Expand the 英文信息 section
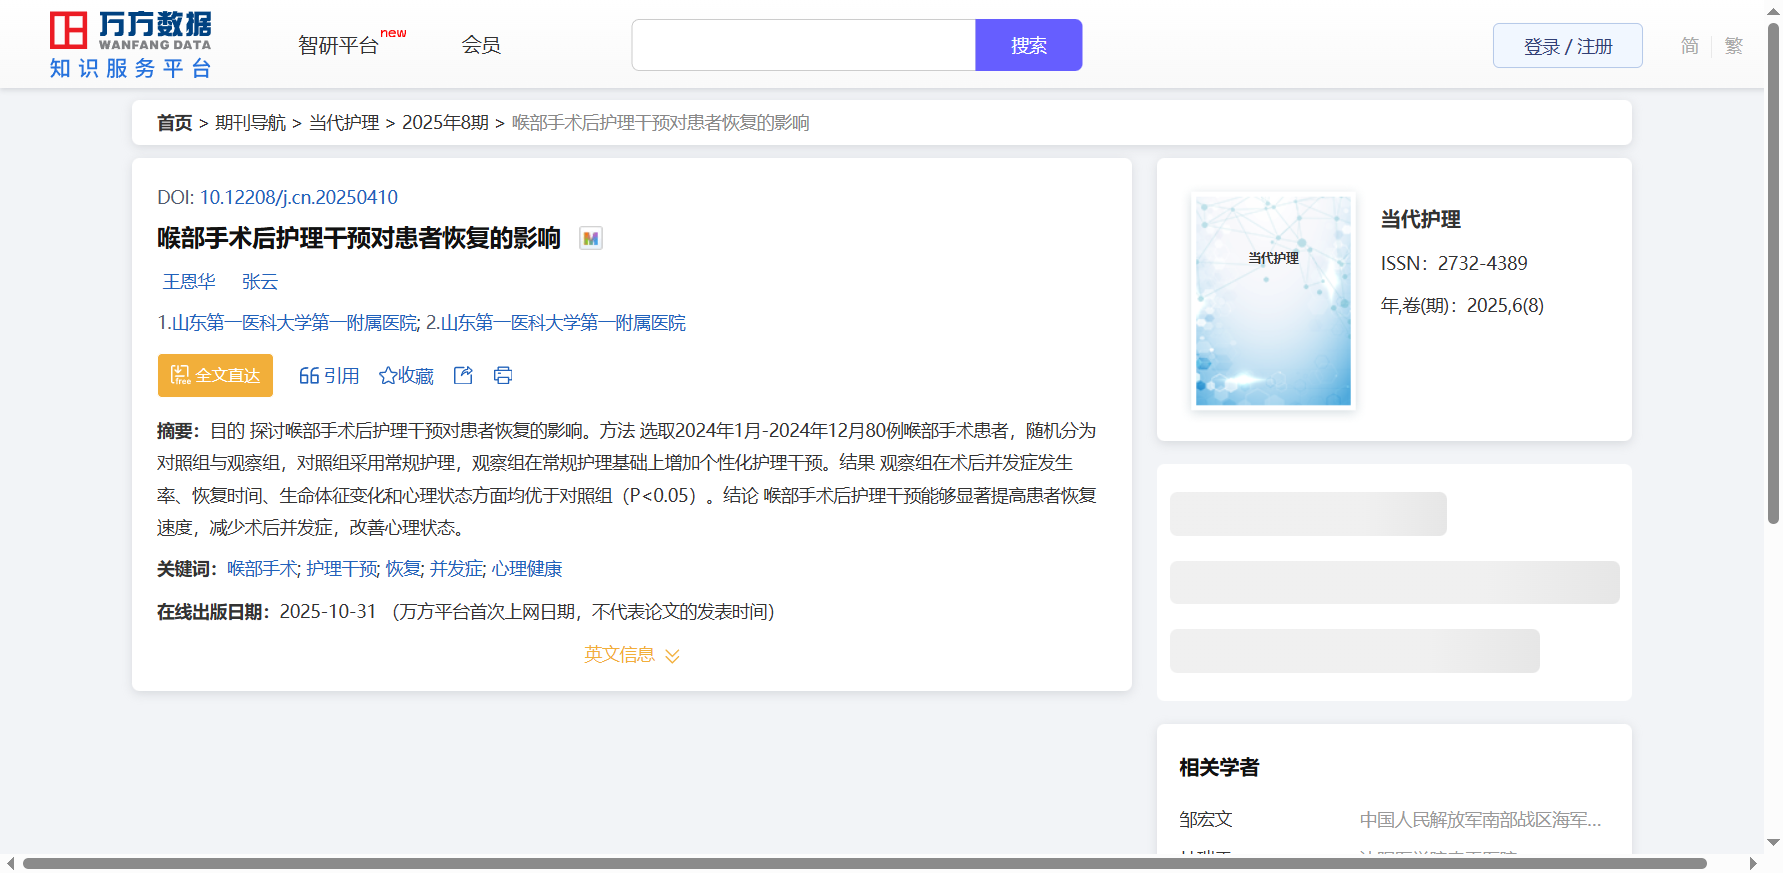 (x=631, y=655)
